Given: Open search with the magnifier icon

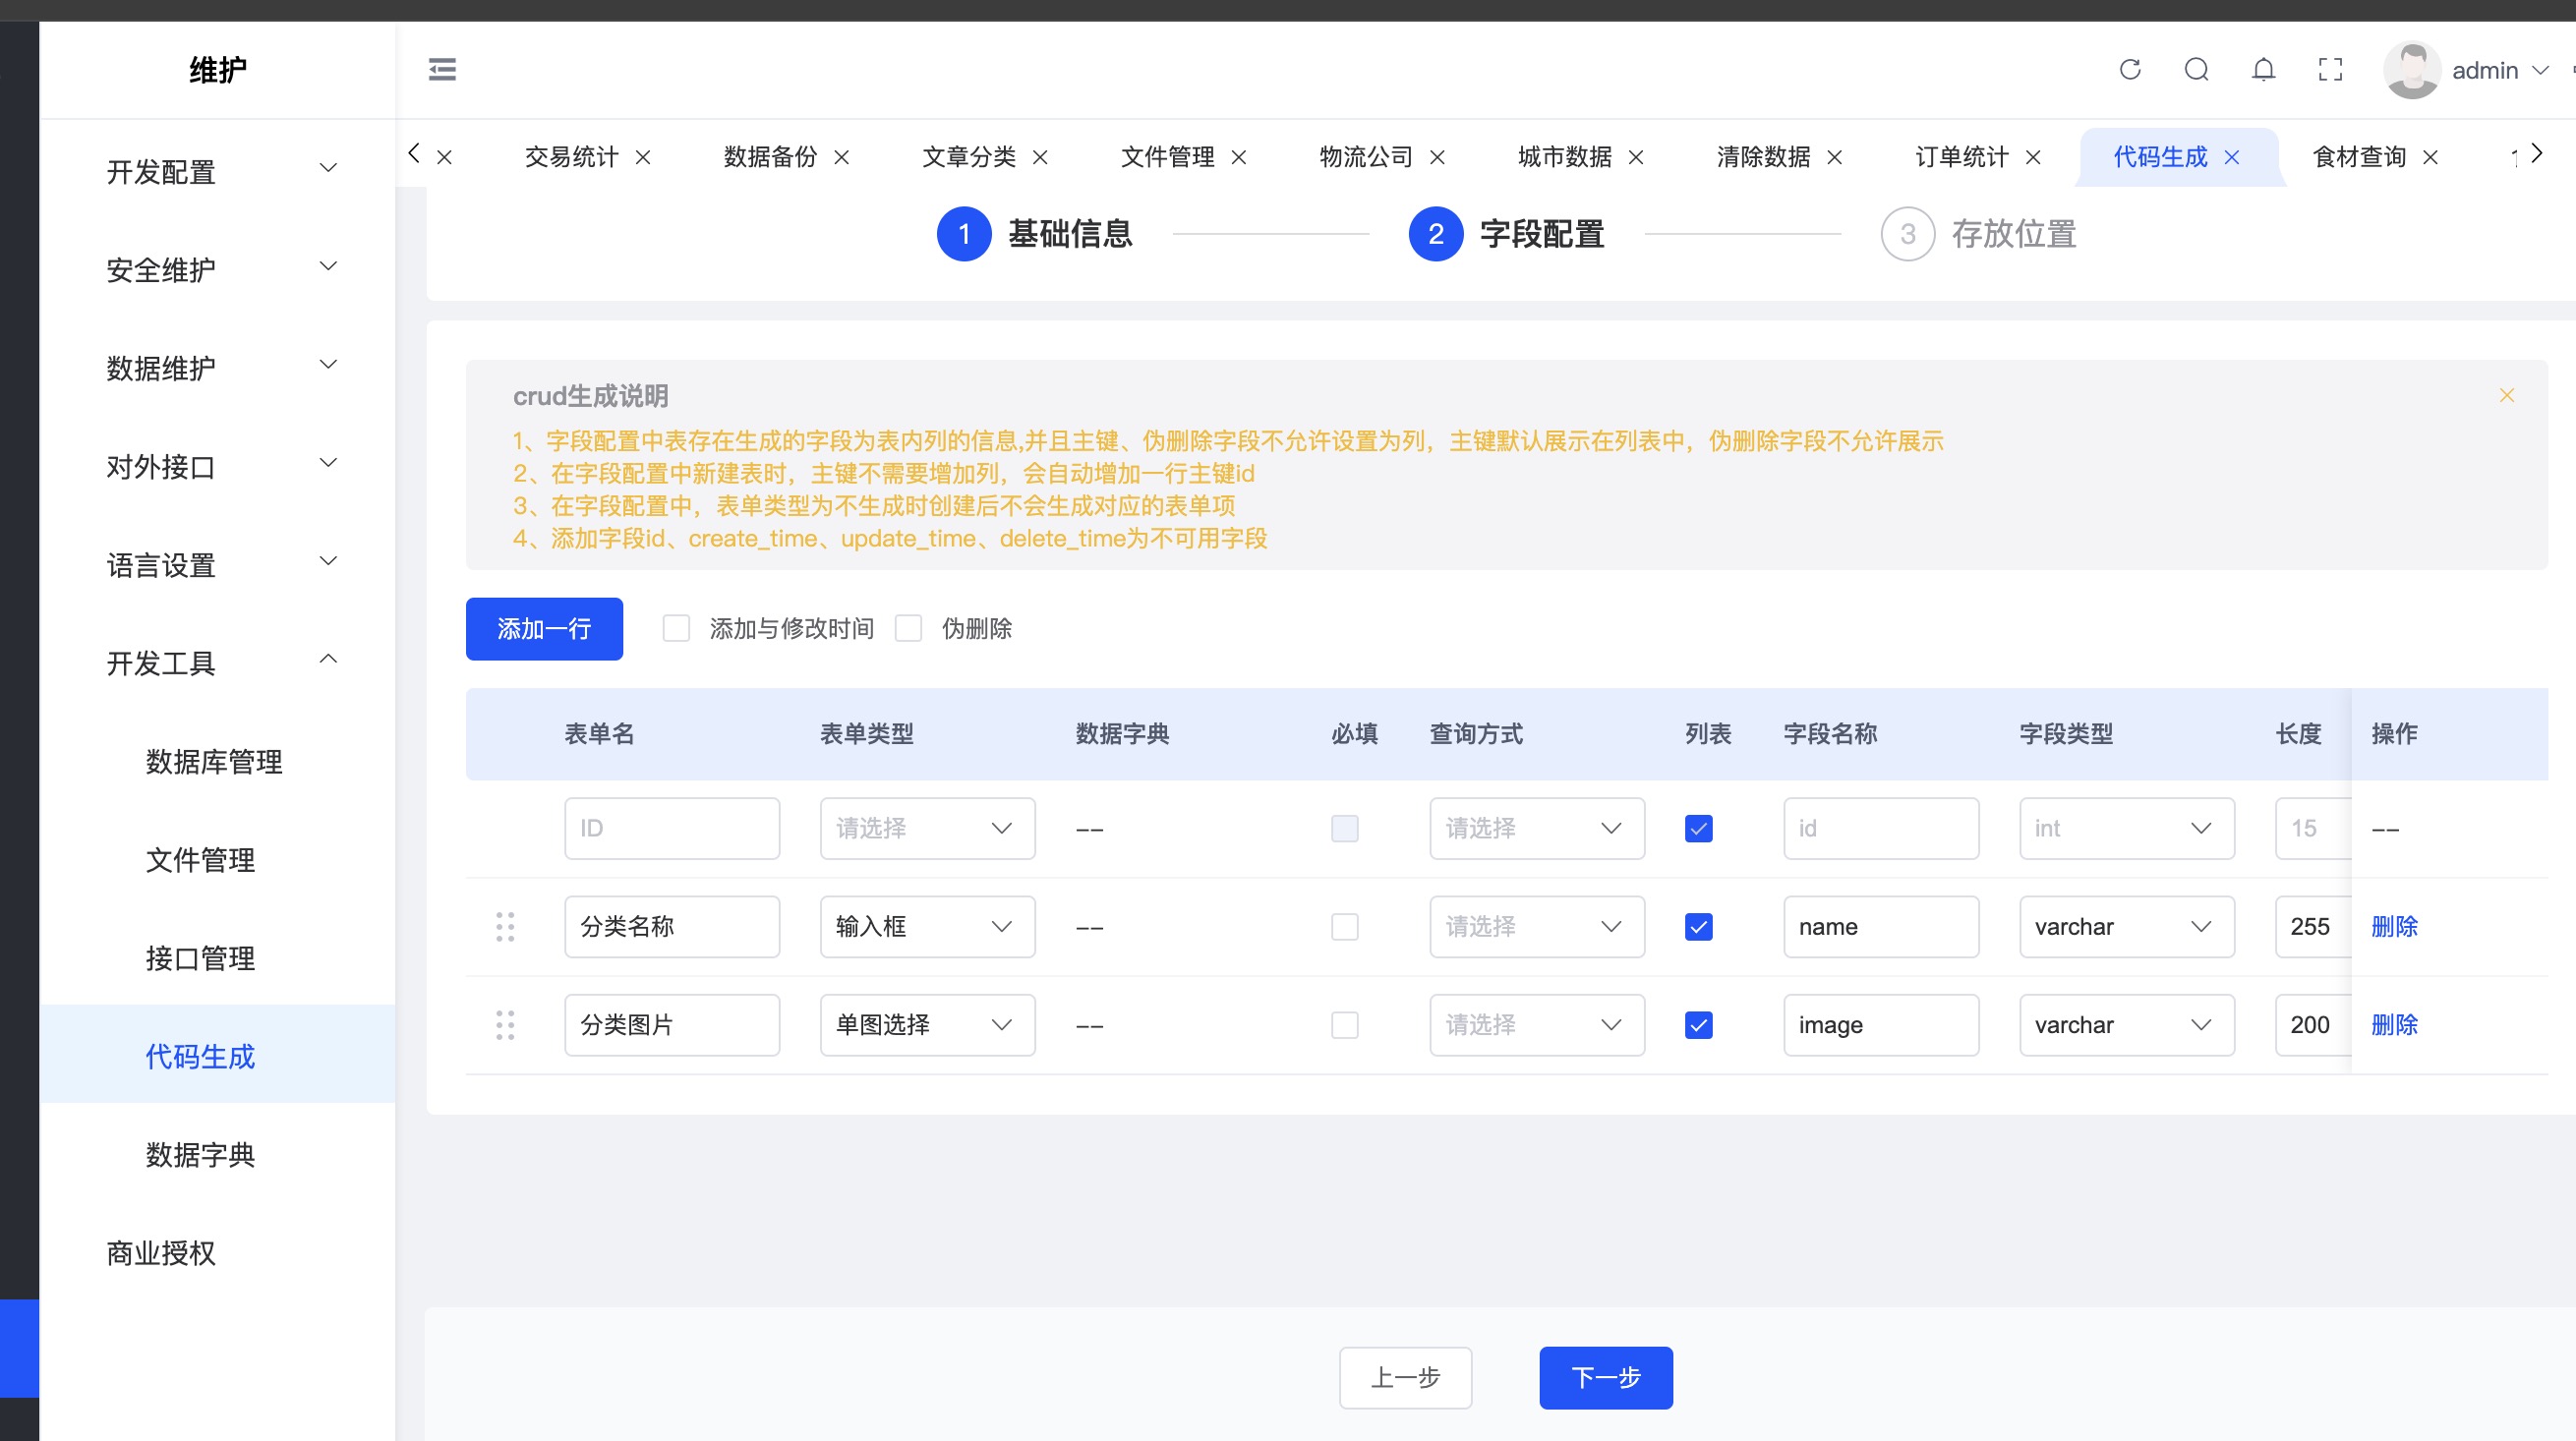Looking at the screenshot, I should pos(2197,69).
